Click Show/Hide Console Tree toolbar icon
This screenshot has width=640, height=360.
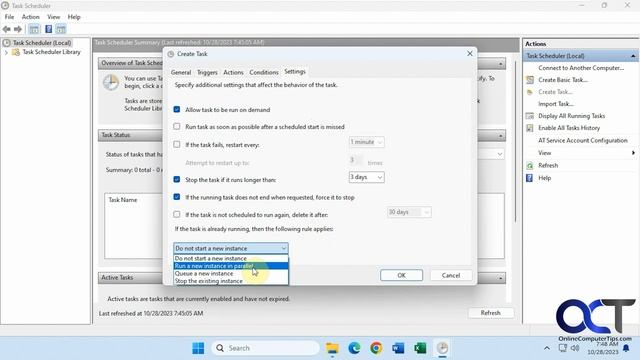(x=34, y=29)
